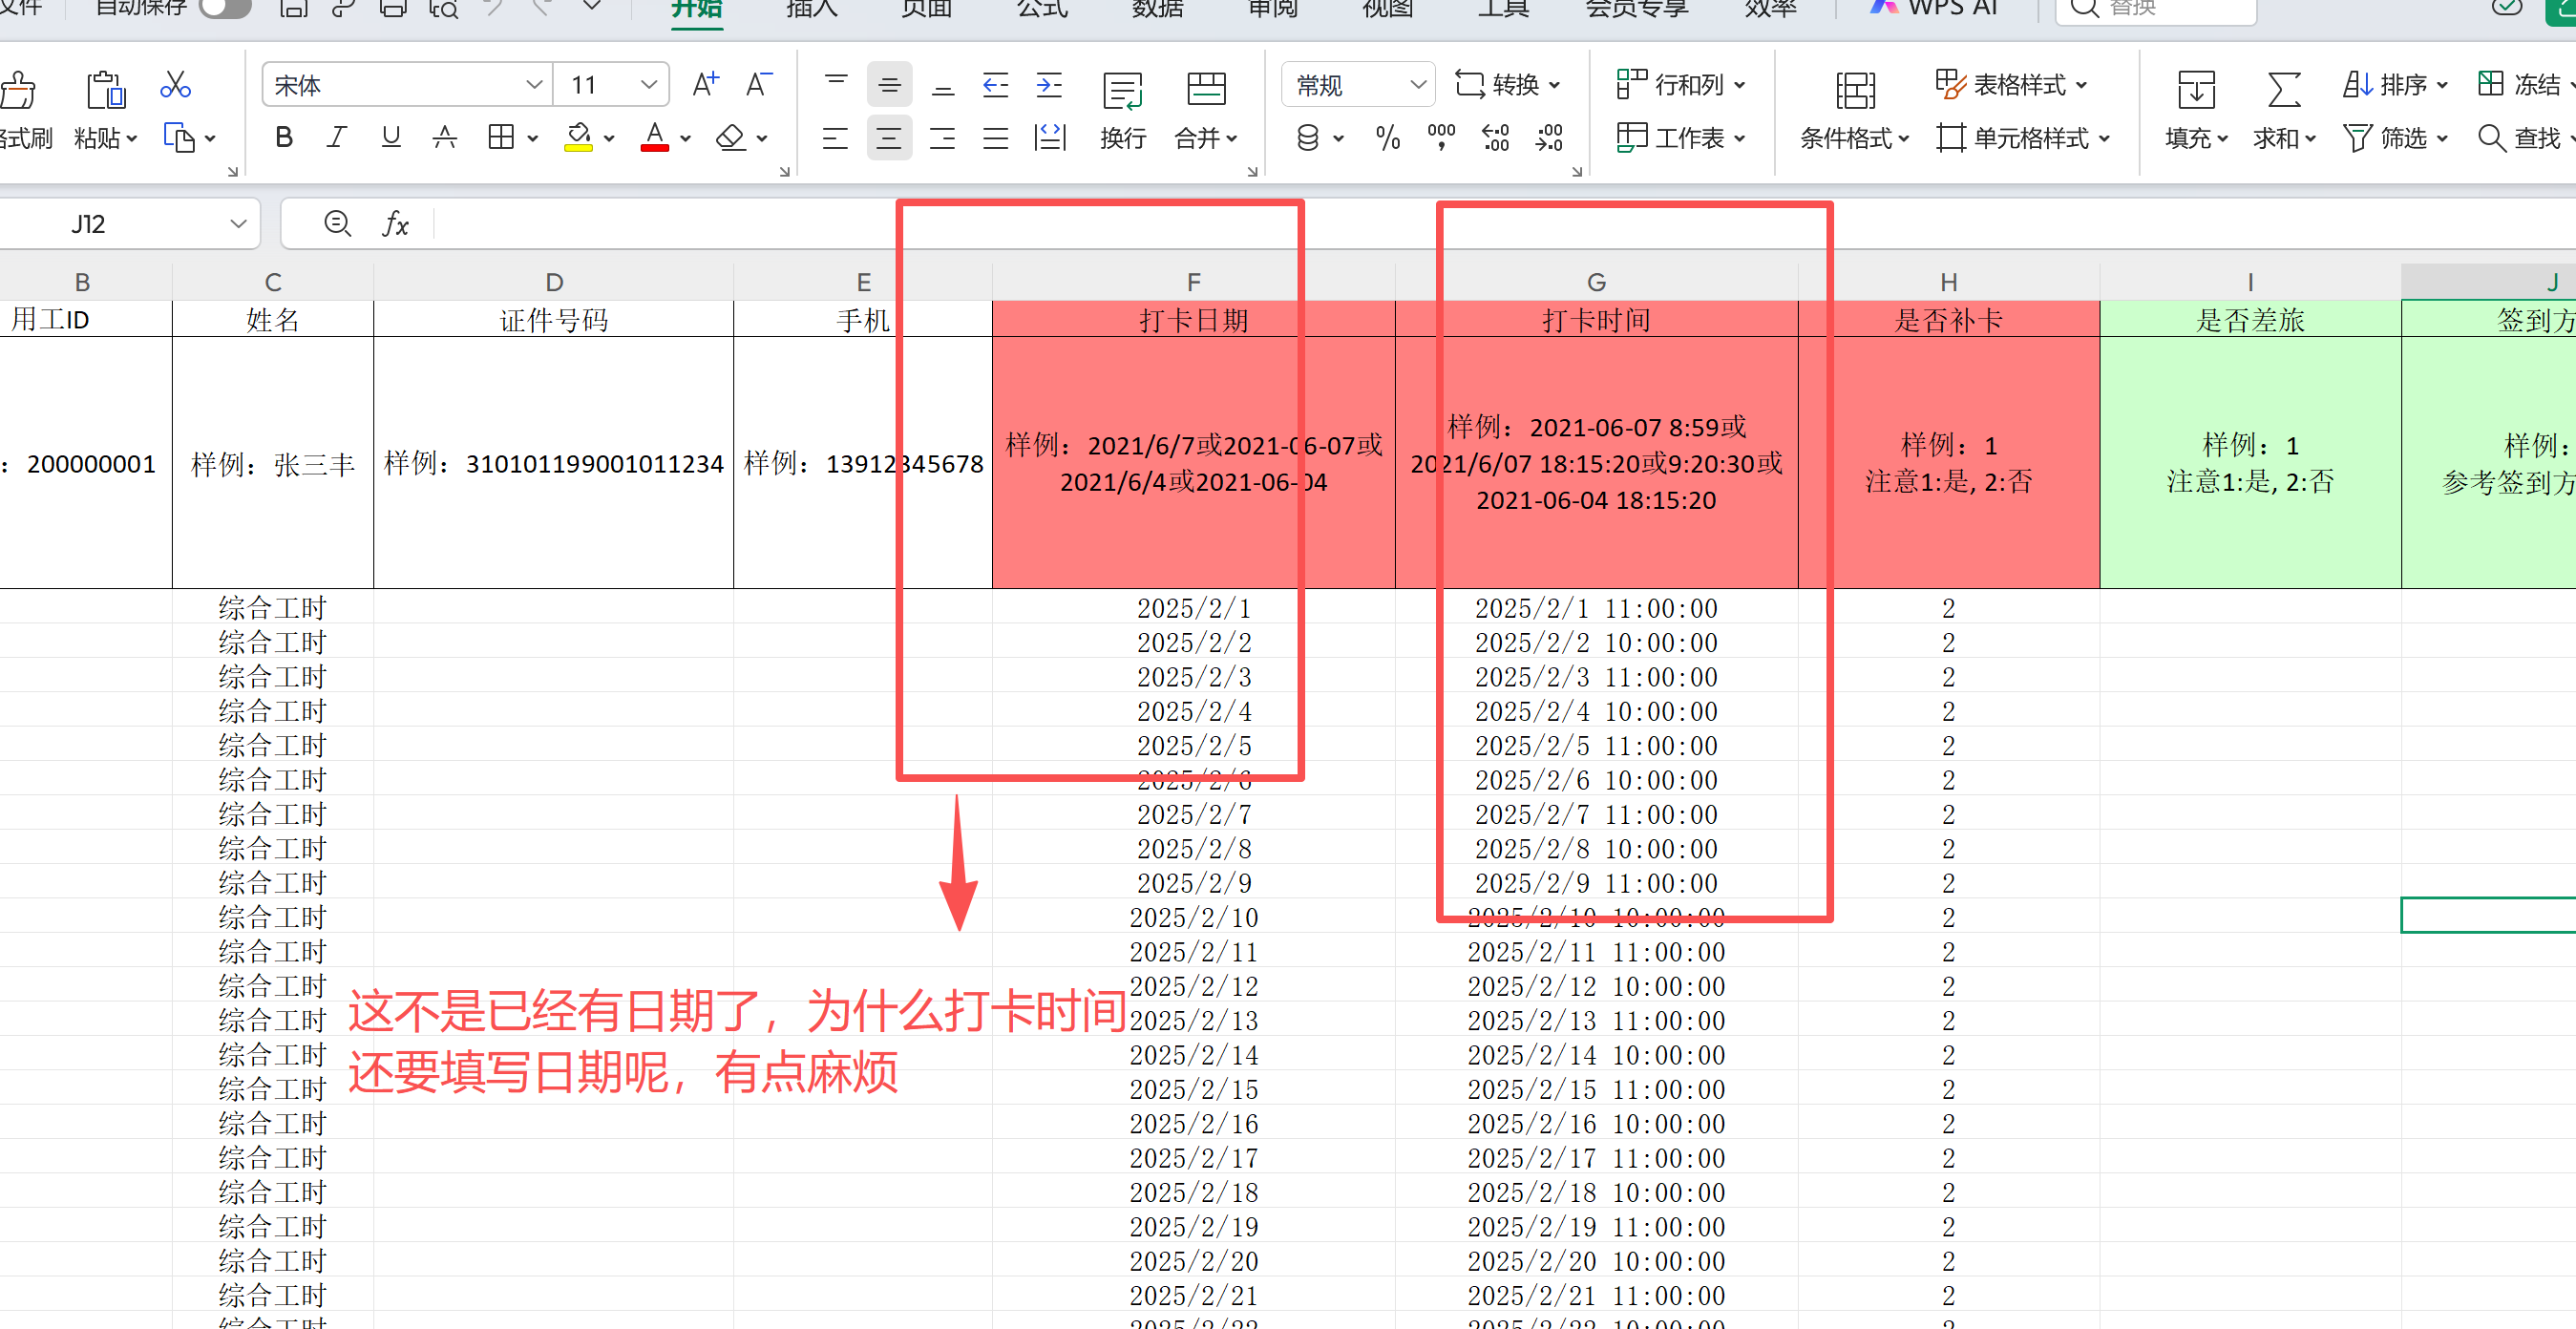2576x1329 pixels.
Task: Open the font size 11 dropdown
Action: (x=649, y=85)
